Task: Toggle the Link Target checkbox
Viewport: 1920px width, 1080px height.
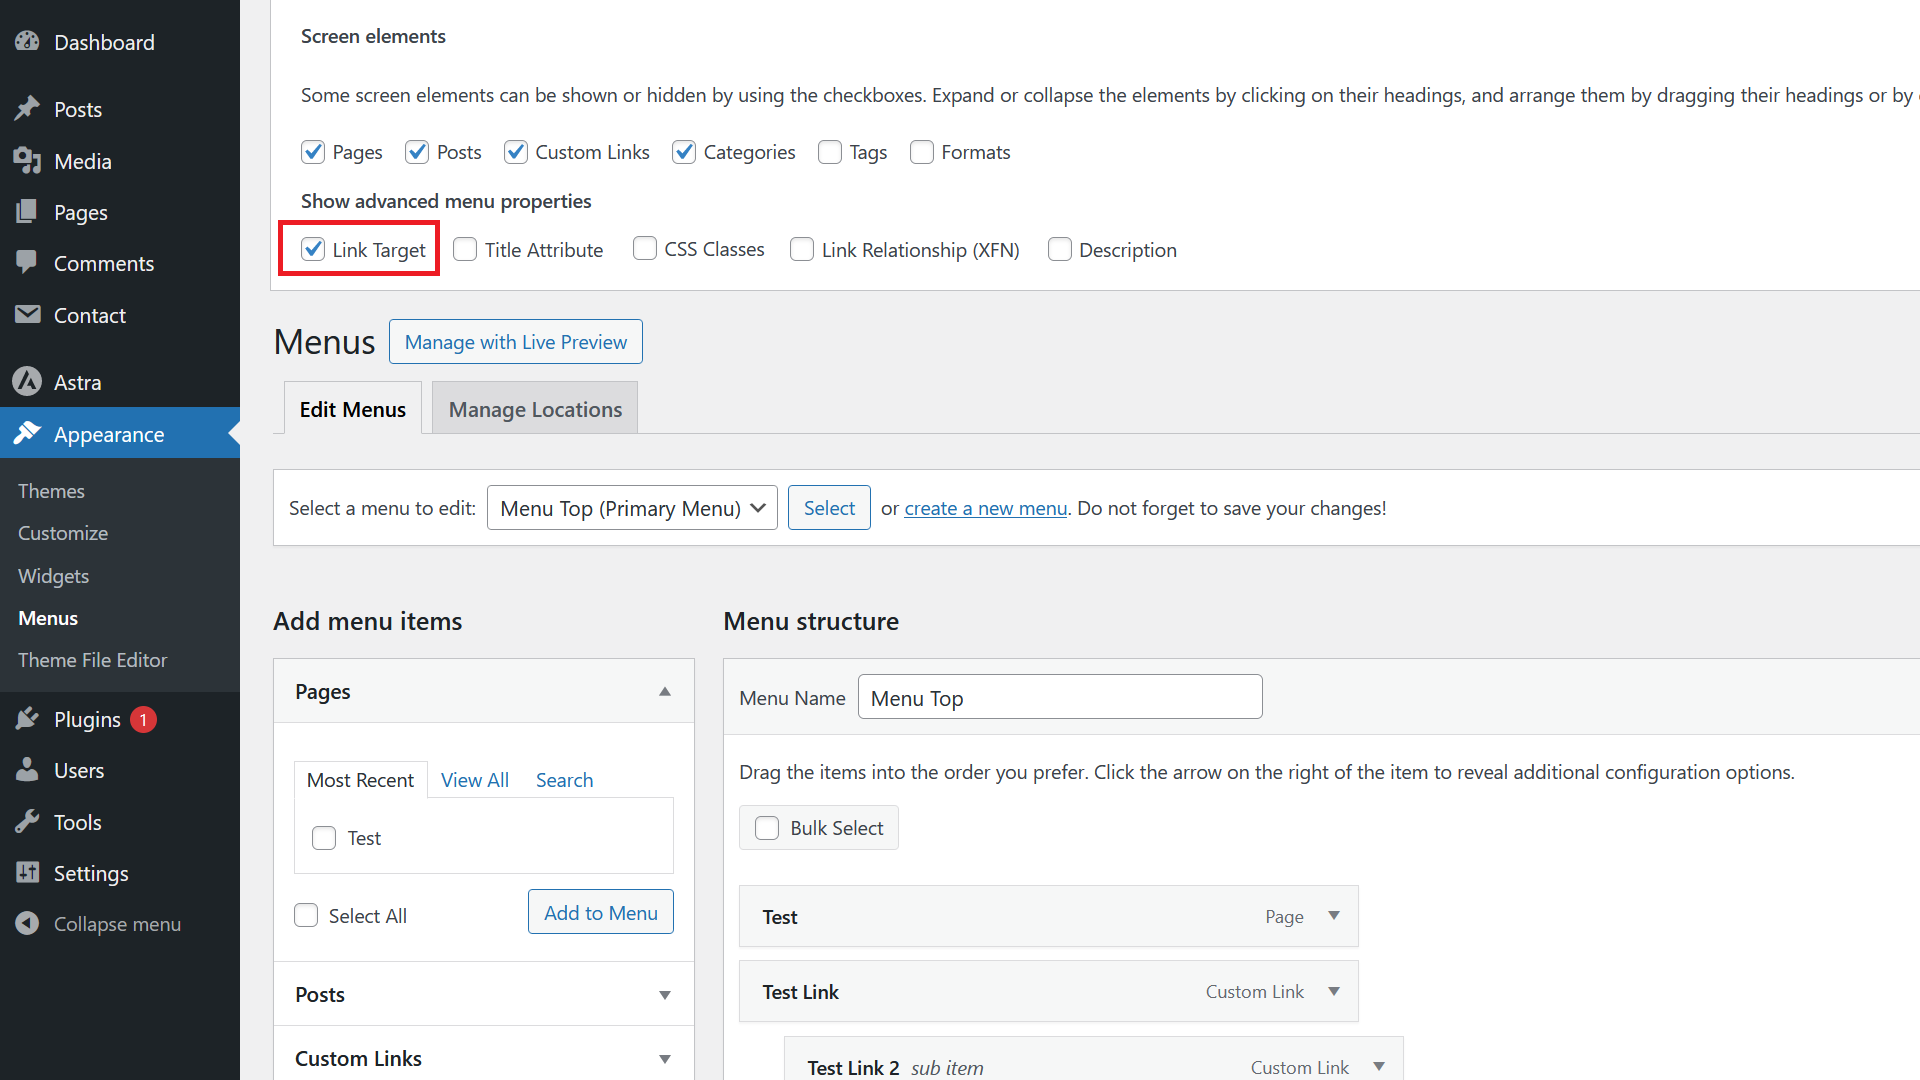Action: coord(313,249)
